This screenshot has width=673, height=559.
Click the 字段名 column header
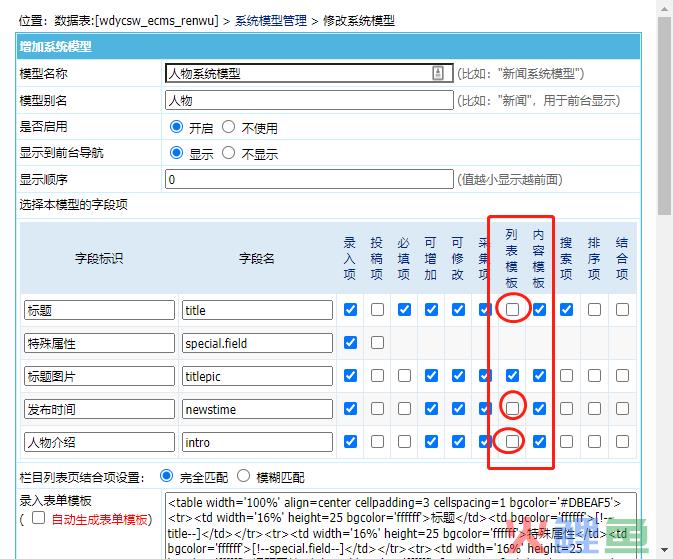coord(256,258)
